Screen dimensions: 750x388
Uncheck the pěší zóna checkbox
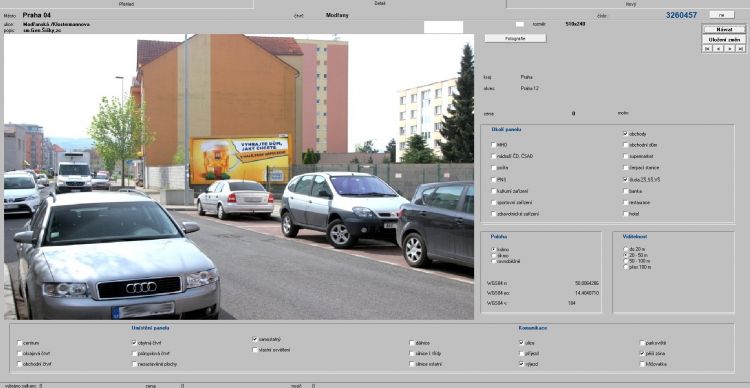[x=642, y=354]
